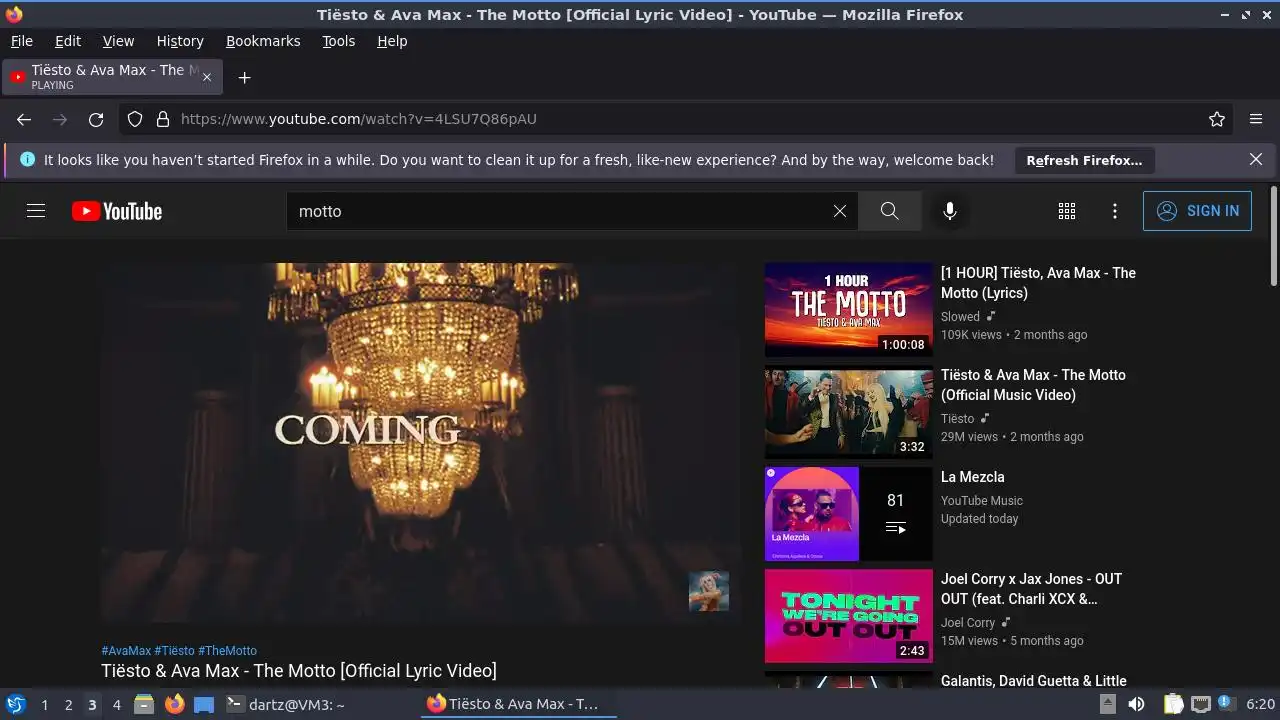Screen dimensions: 1280x720
Task: Select the Tiësto & Ava Max taskbar entry
Action: point(519,704)
